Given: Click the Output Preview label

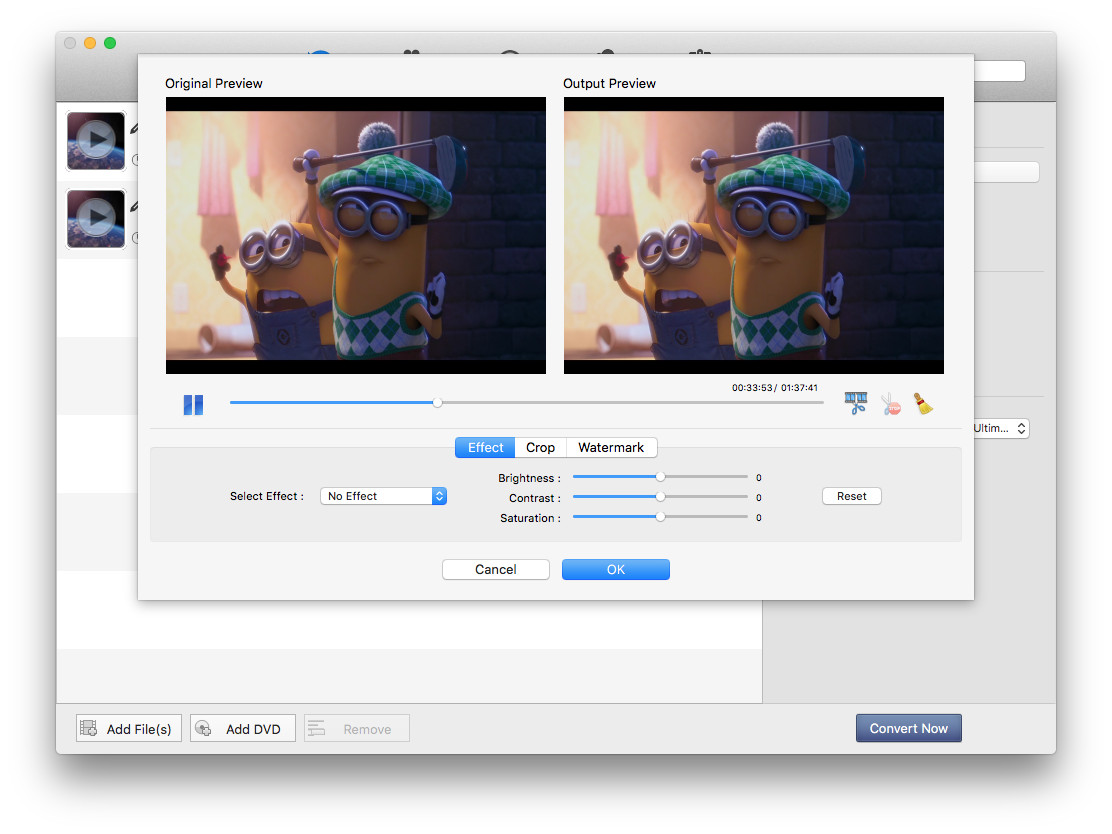Looking at the screenshot, I should coord(609,84).
